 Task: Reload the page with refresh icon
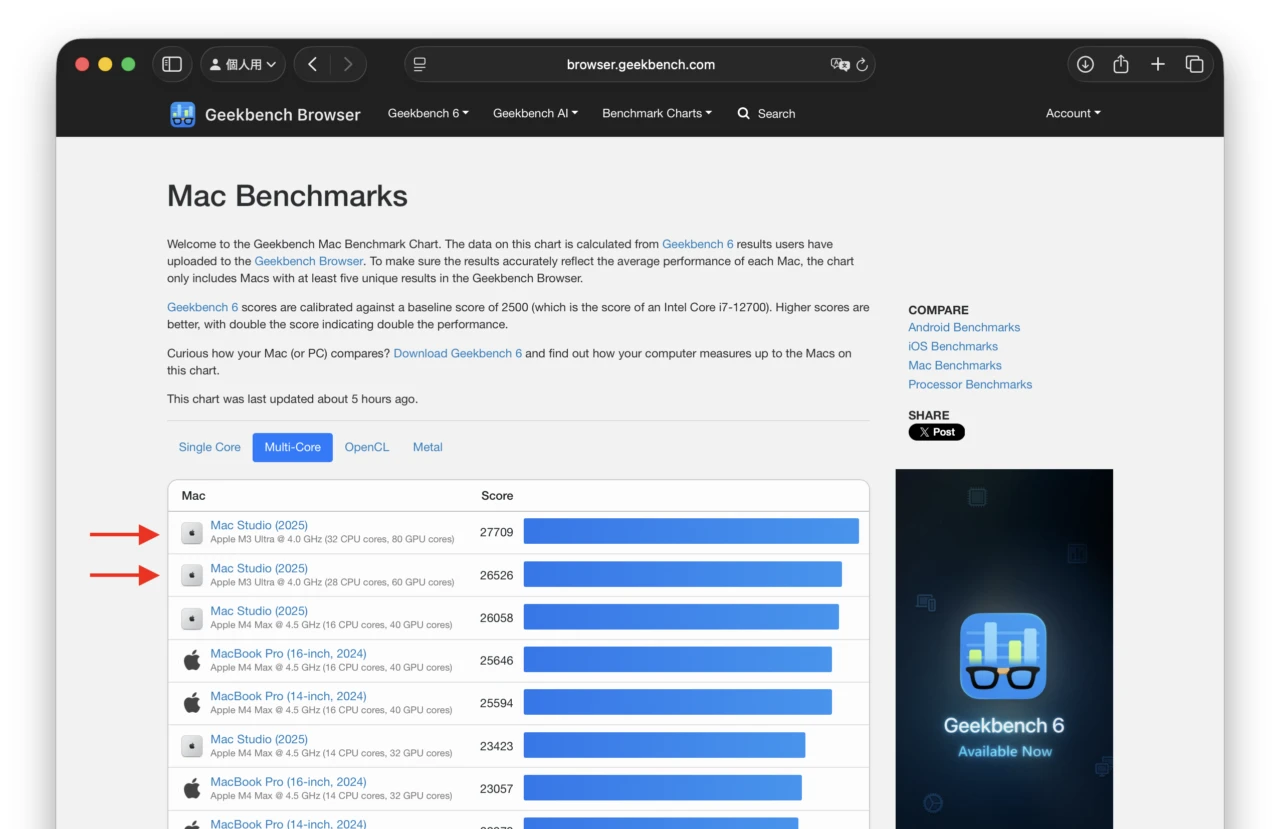[x=861, y=65]
